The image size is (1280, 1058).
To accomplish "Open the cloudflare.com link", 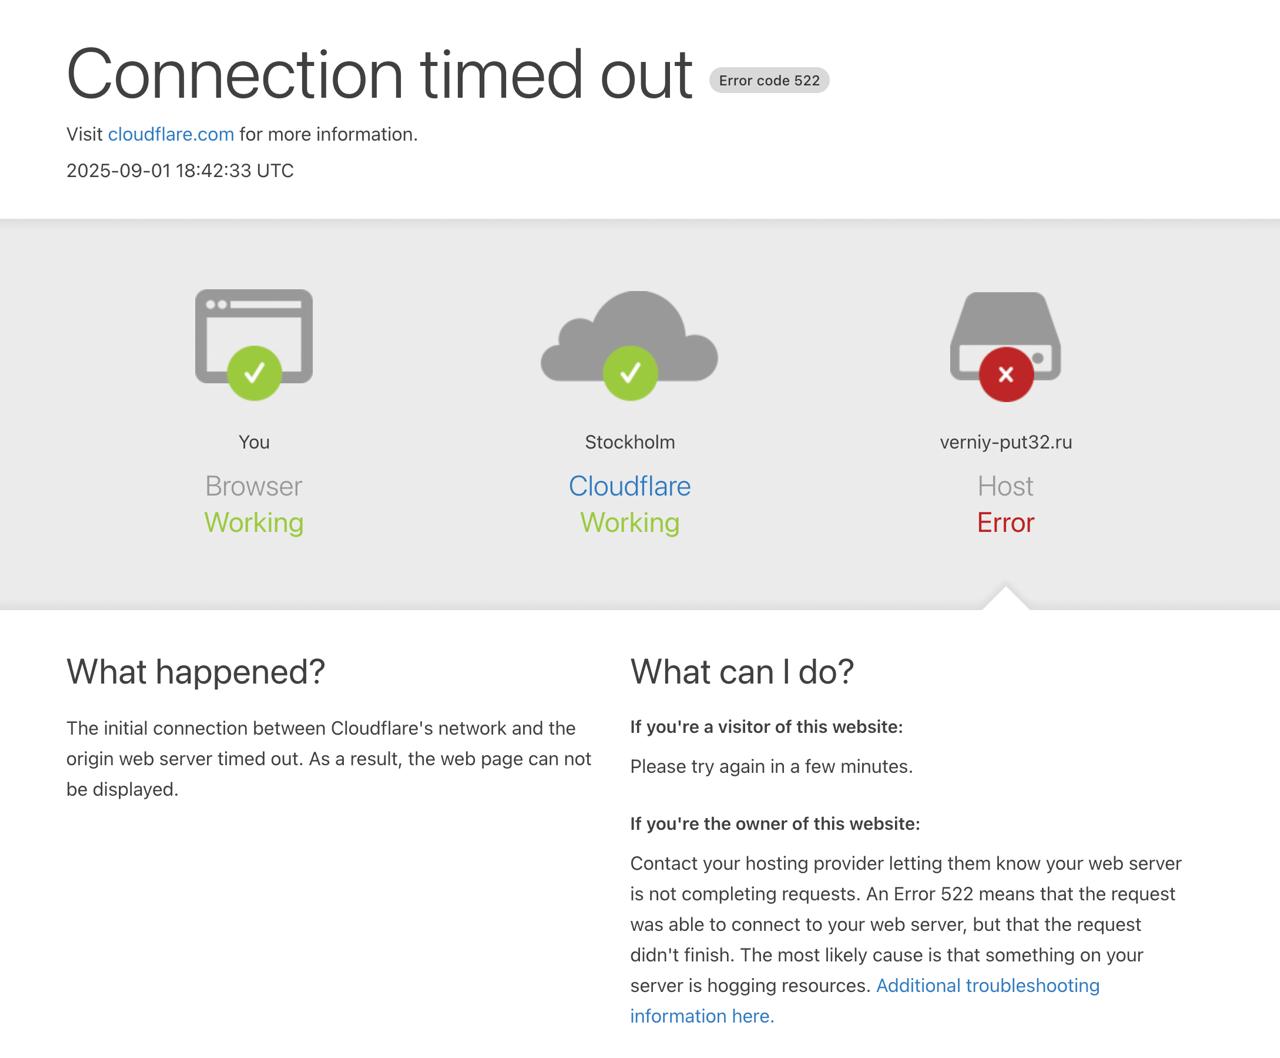I will (171, 134).
